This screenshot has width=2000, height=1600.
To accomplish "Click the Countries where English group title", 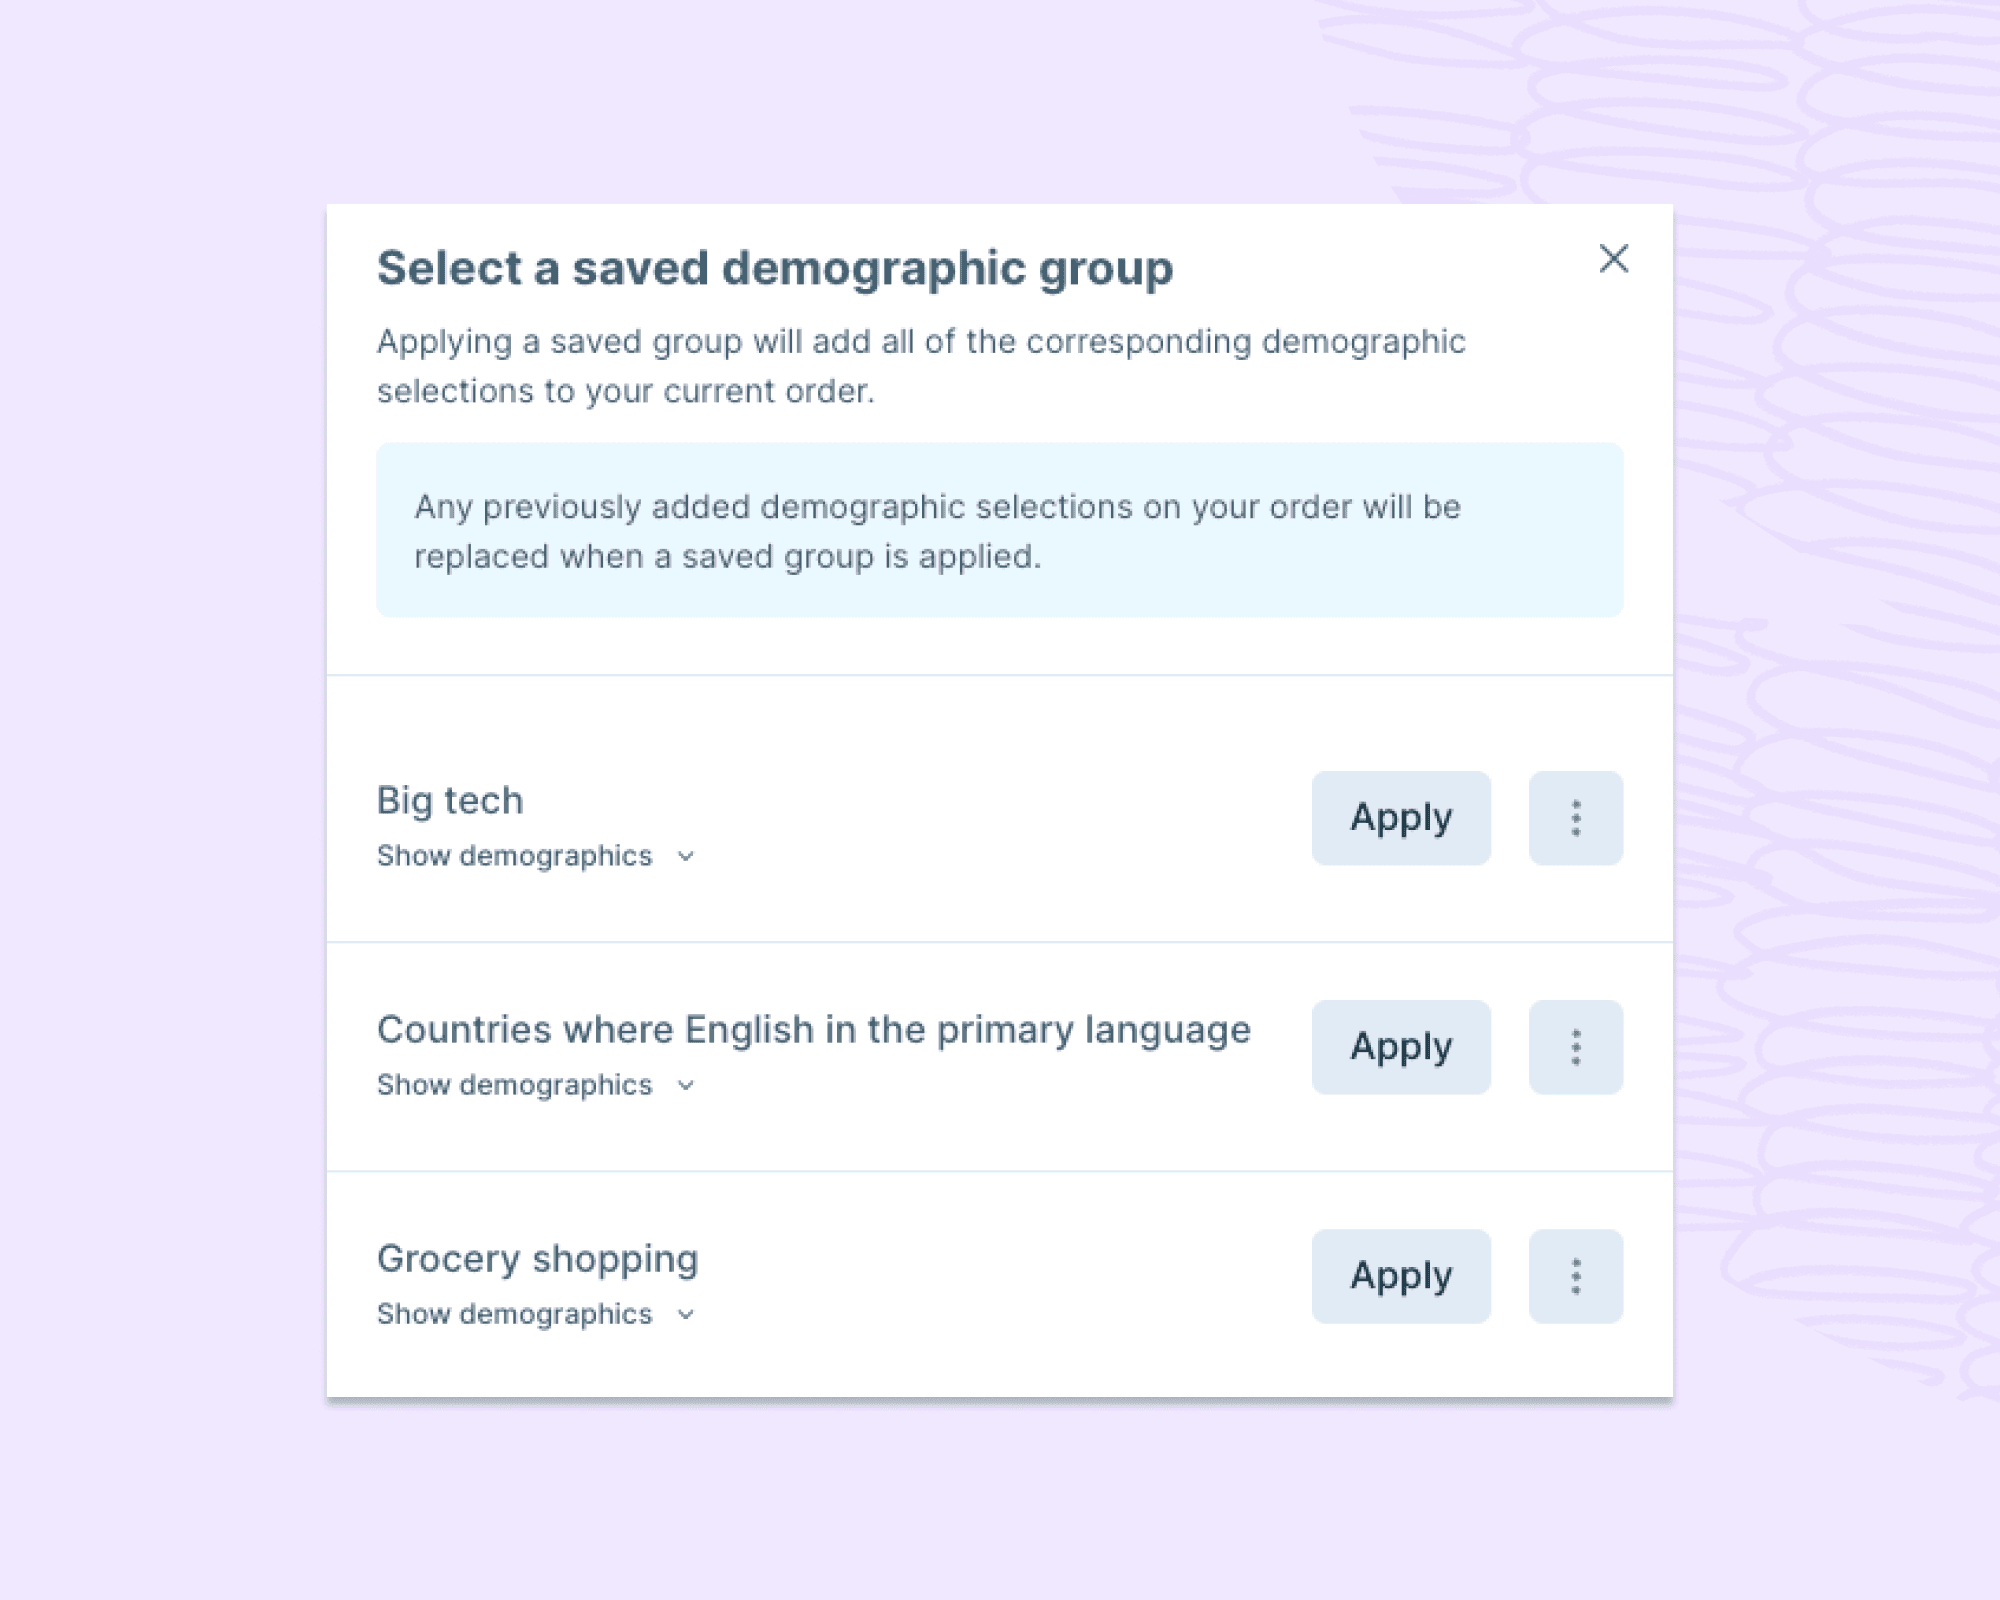I will click(x=813, y=1029).
